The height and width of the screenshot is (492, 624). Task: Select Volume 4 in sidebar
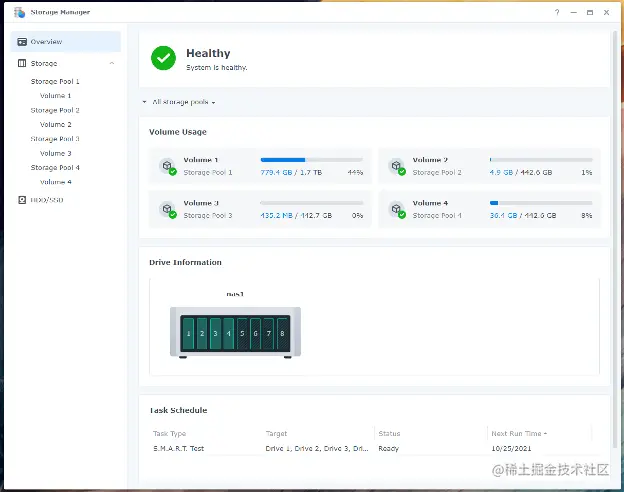tap(55, 182)
